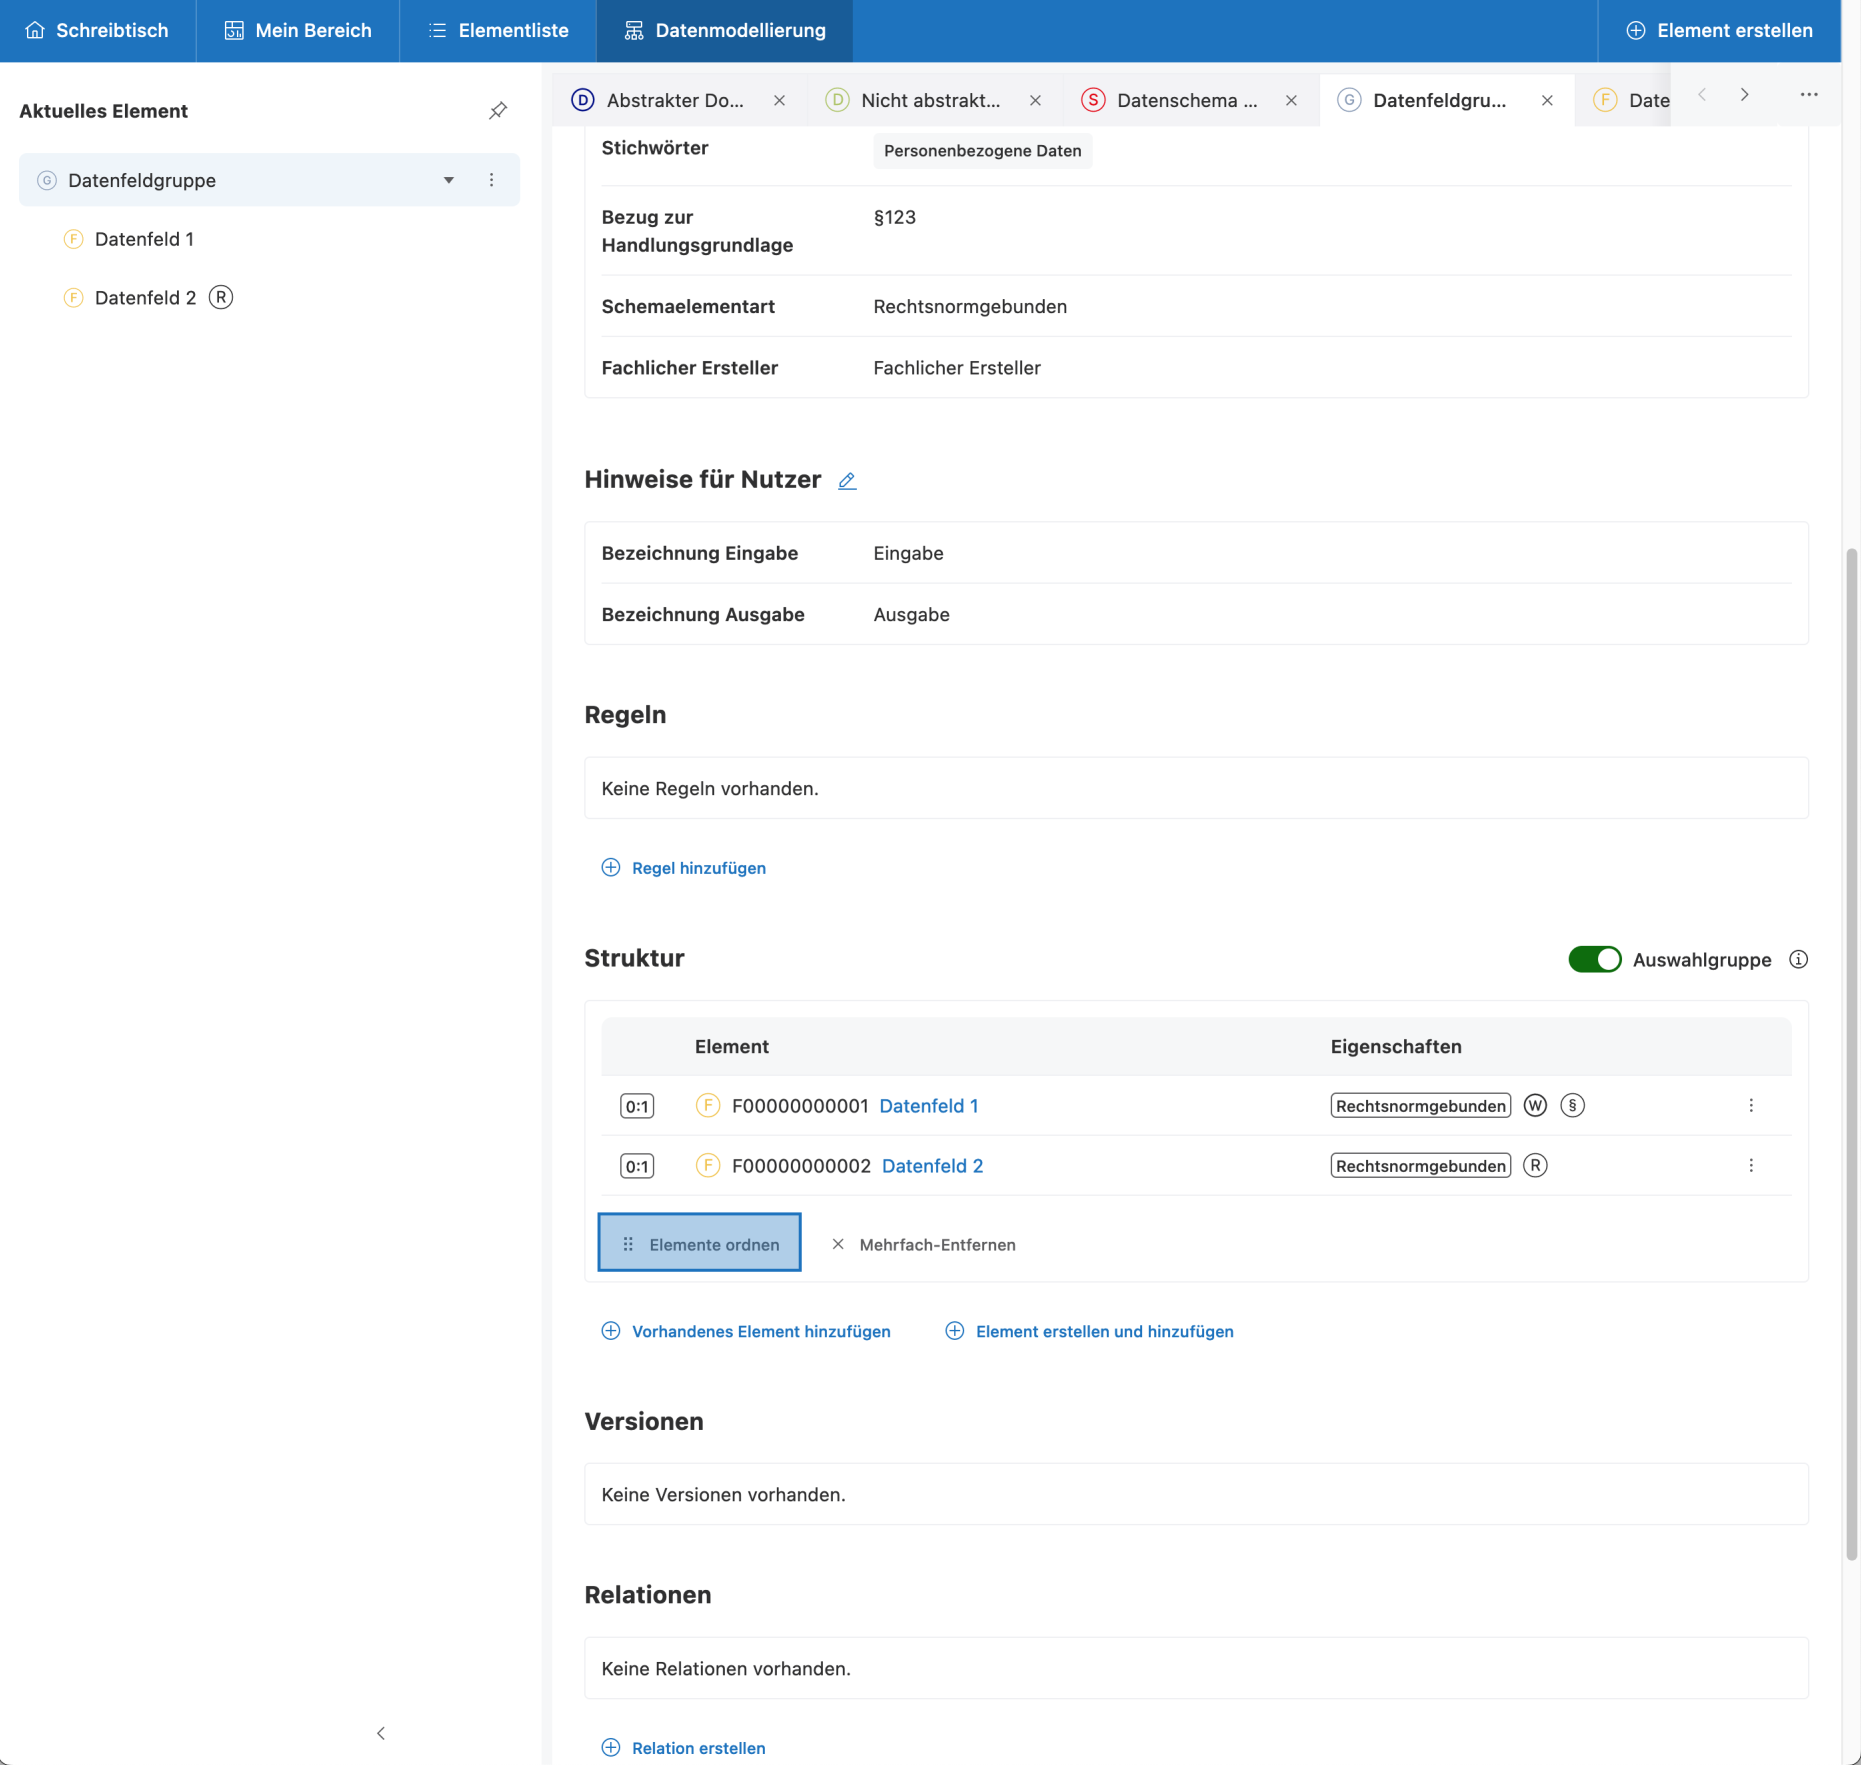Screen dimensions: 1861x1765
Task: Open the Datenfeld 1 link in Struktur
Action: pyautogui.click(x=928, y=1106)
